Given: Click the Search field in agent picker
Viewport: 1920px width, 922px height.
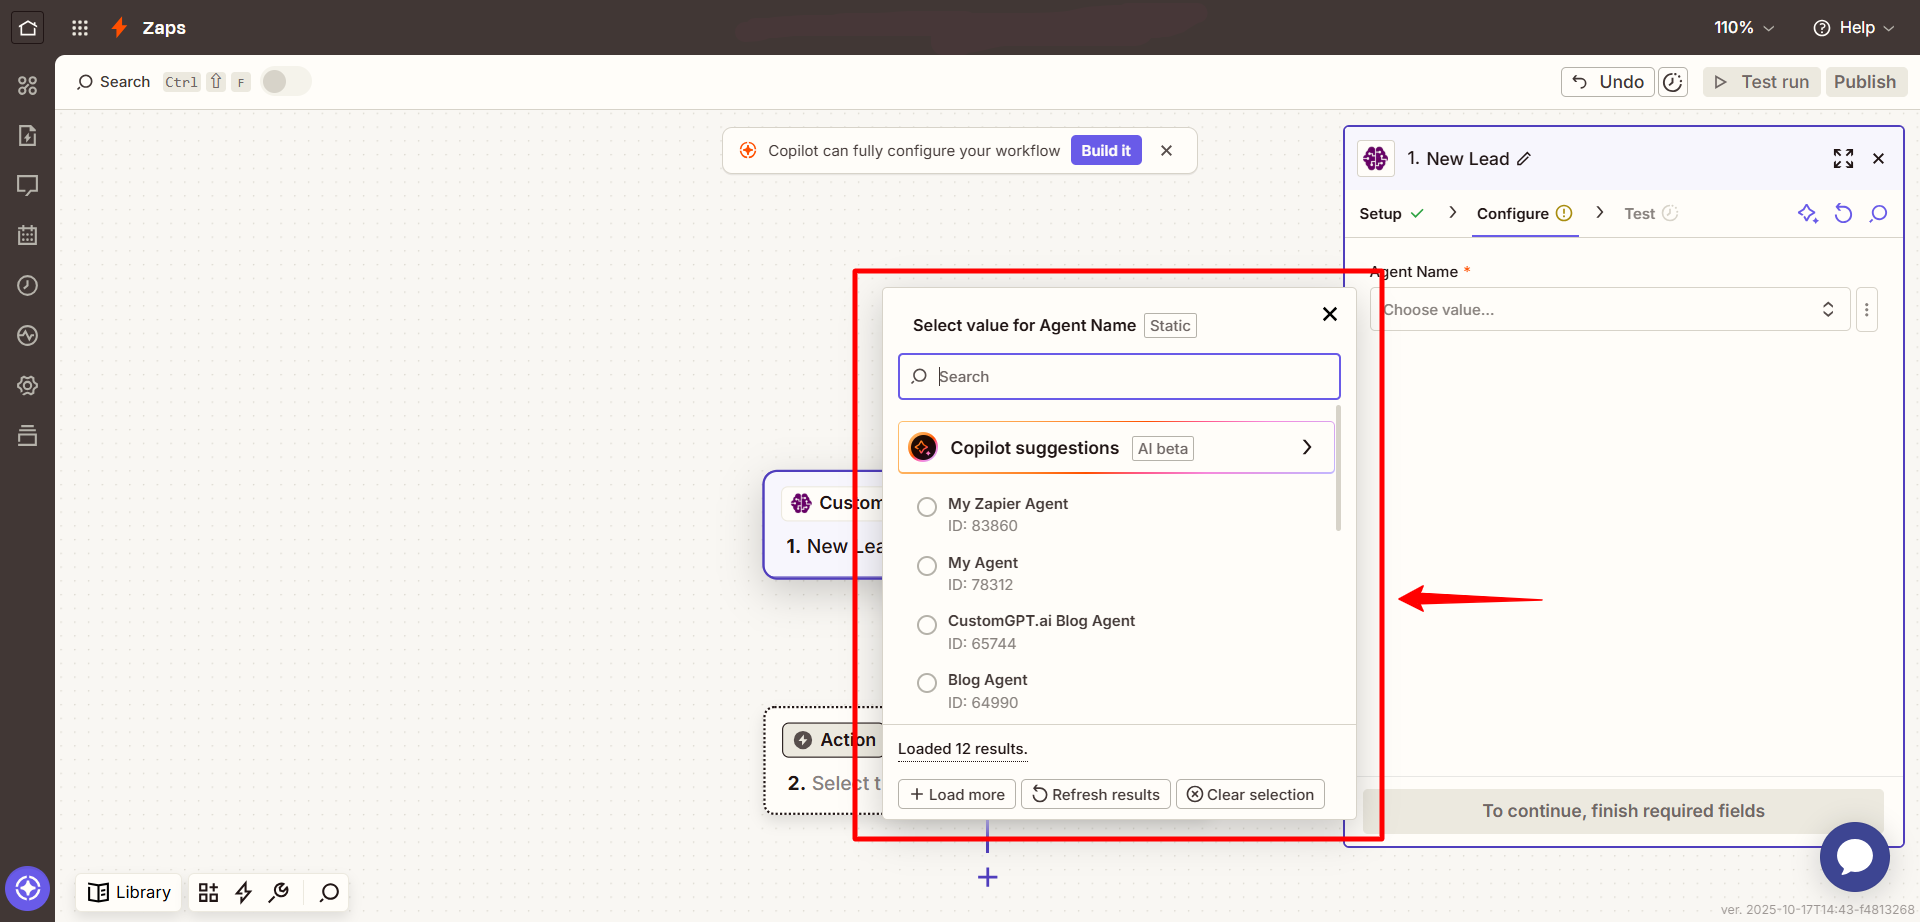Looking at the screenshot, I should click(x=1119, y=377).
